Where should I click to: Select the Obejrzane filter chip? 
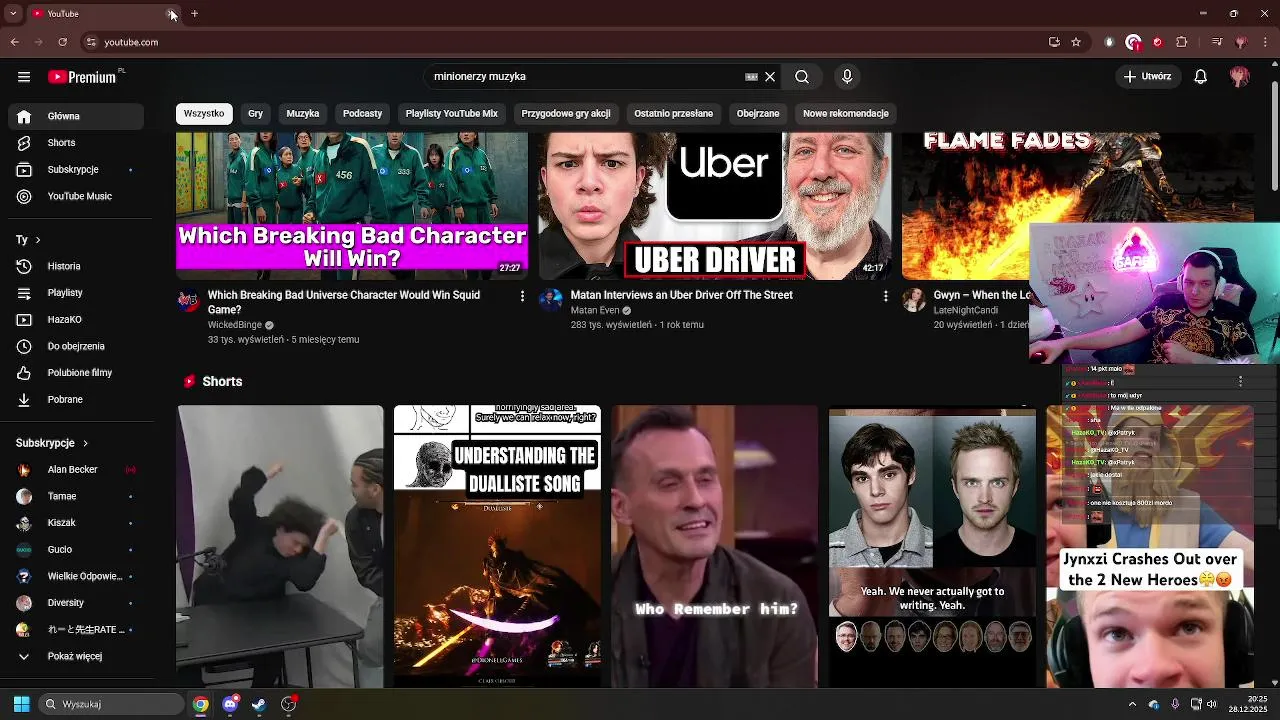pyautogui.click(x=758, y=113)
